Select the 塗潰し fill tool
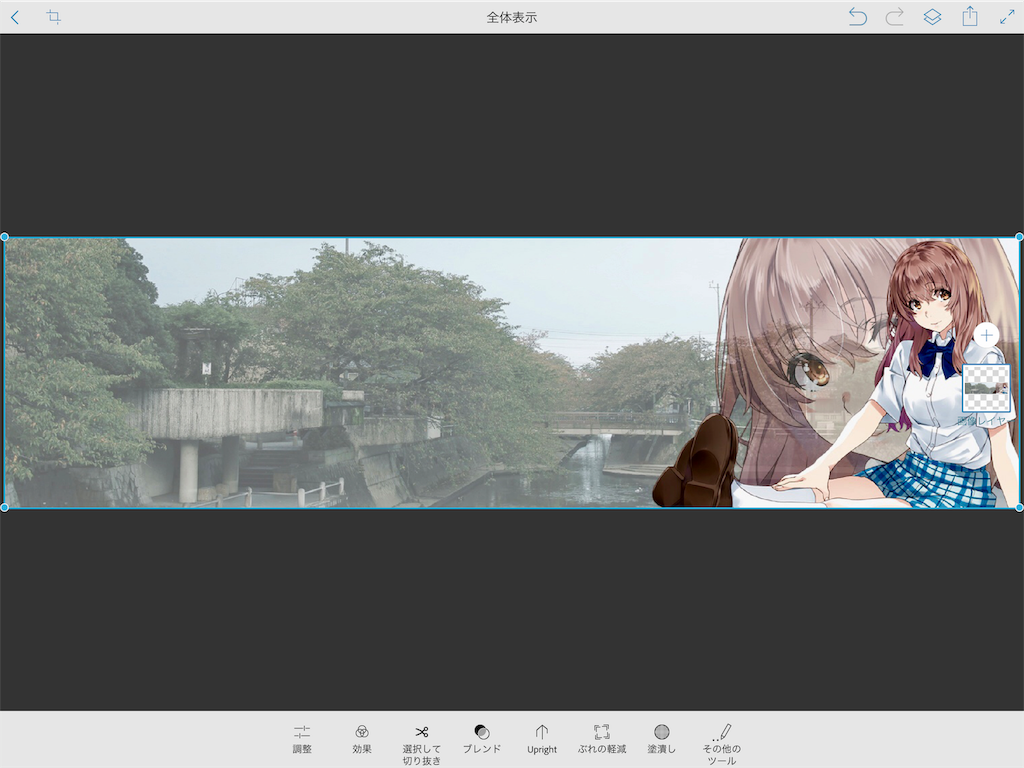Screen dimensions: 1024x768 tap(662, 739)
